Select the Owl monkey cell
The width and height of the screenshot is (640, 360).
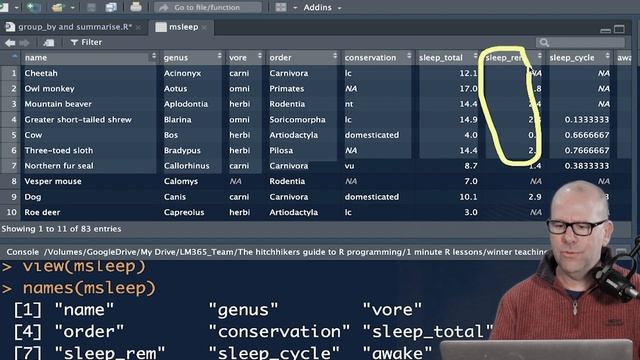click(49, 89)
